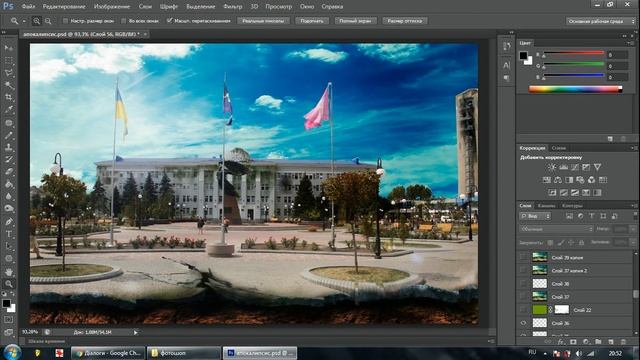Open the blending mode dropdown
Viewport: 640px width, 360px height.
tap(556, 229)
